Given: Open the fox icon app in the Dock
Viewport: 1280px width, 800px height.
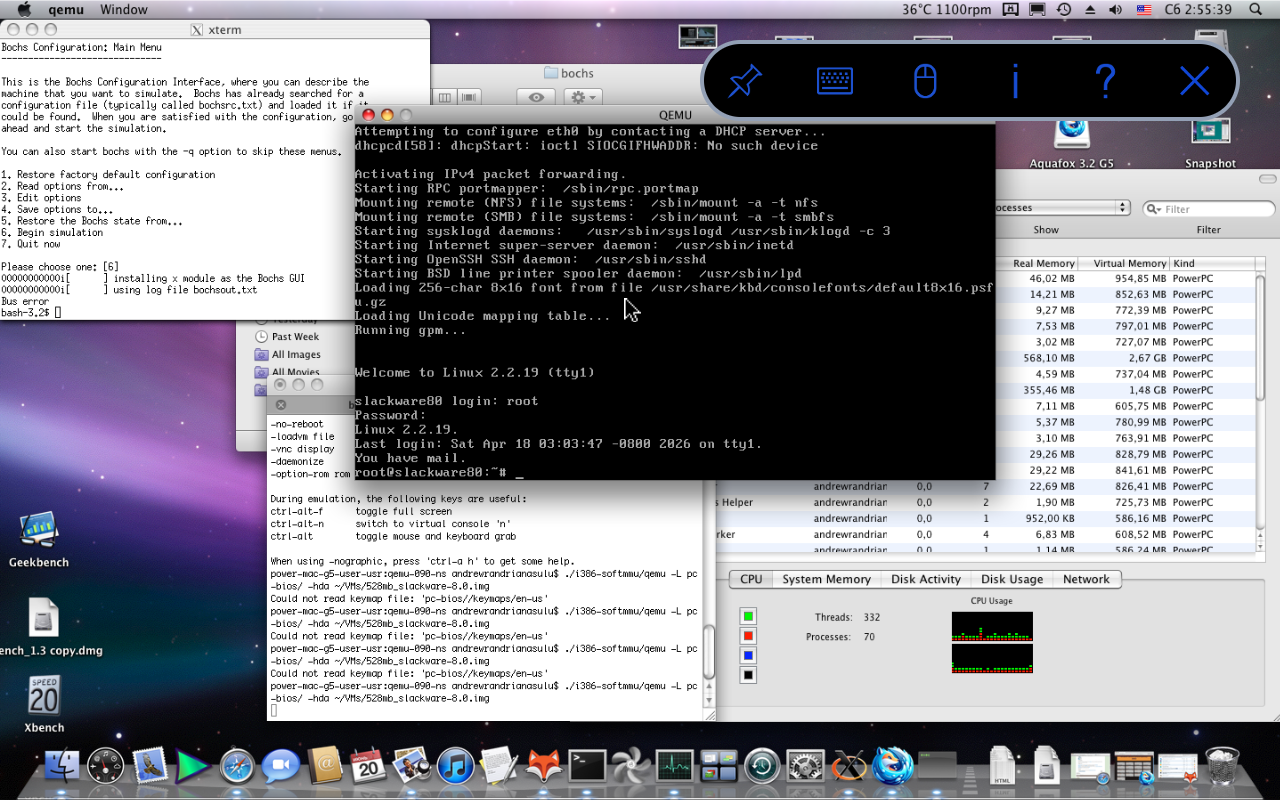Looking at the screenshot, I should pos(543,766).
